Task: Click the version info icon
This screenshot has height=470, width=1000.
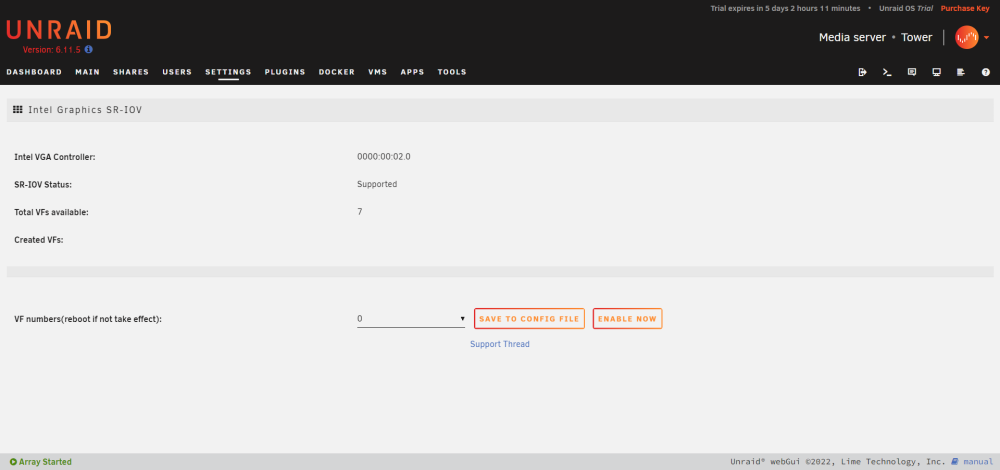Action: point(89,49)
